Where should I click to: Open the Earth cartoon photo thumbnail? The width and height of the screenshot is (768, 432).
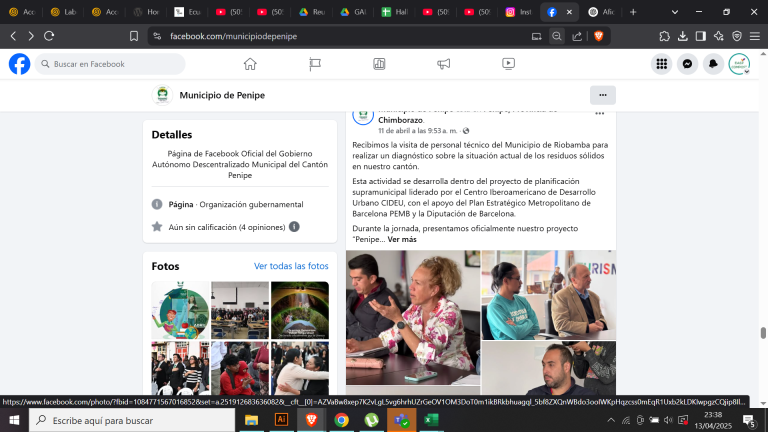[x=180, y=310]
